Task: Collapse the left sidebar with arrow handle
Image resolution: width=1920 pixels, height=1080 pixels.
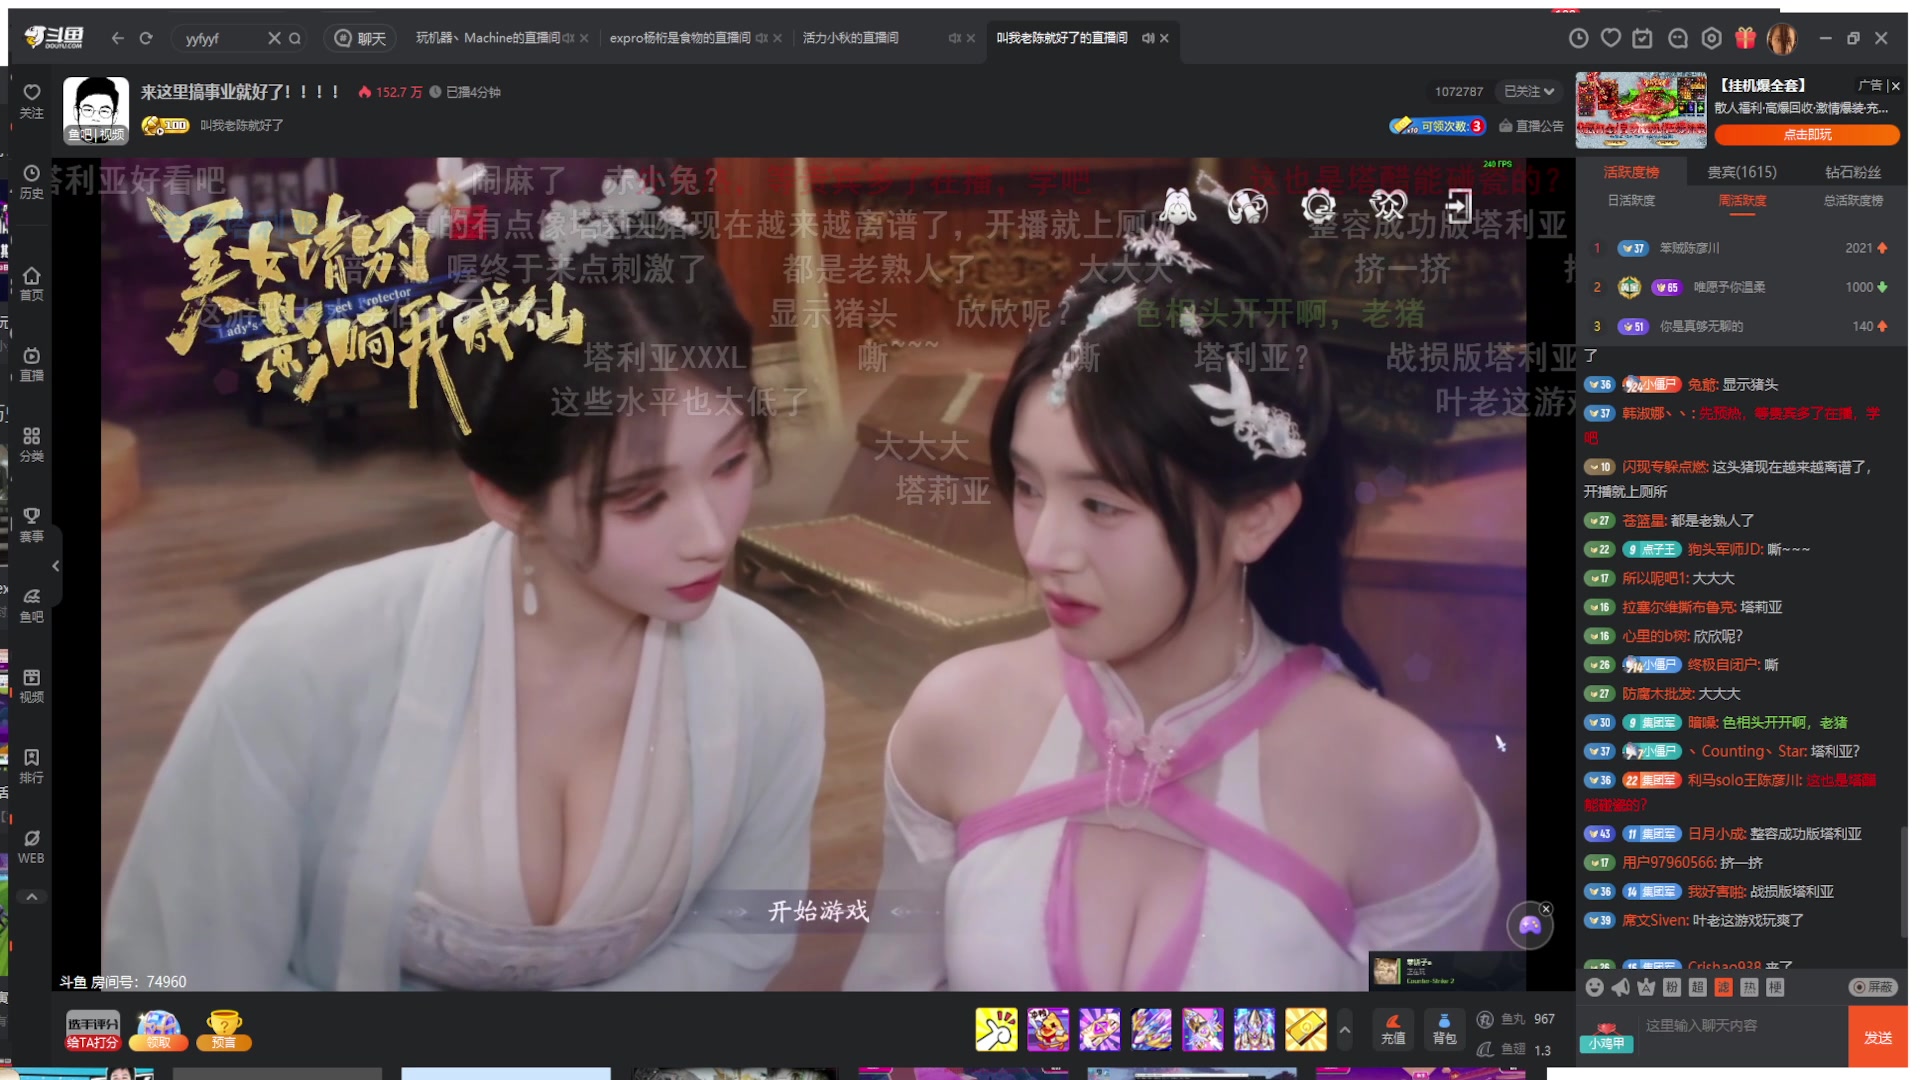Action: tap(56, 566)
